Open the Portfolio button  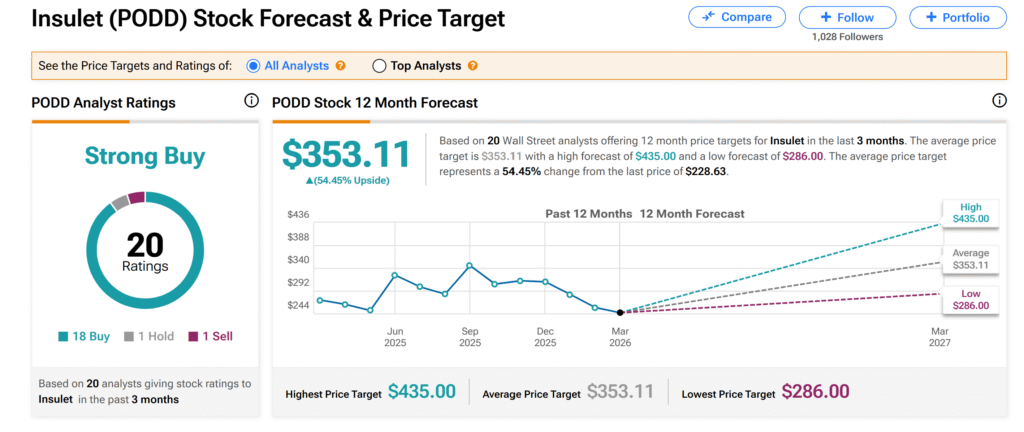pos(957,17)
